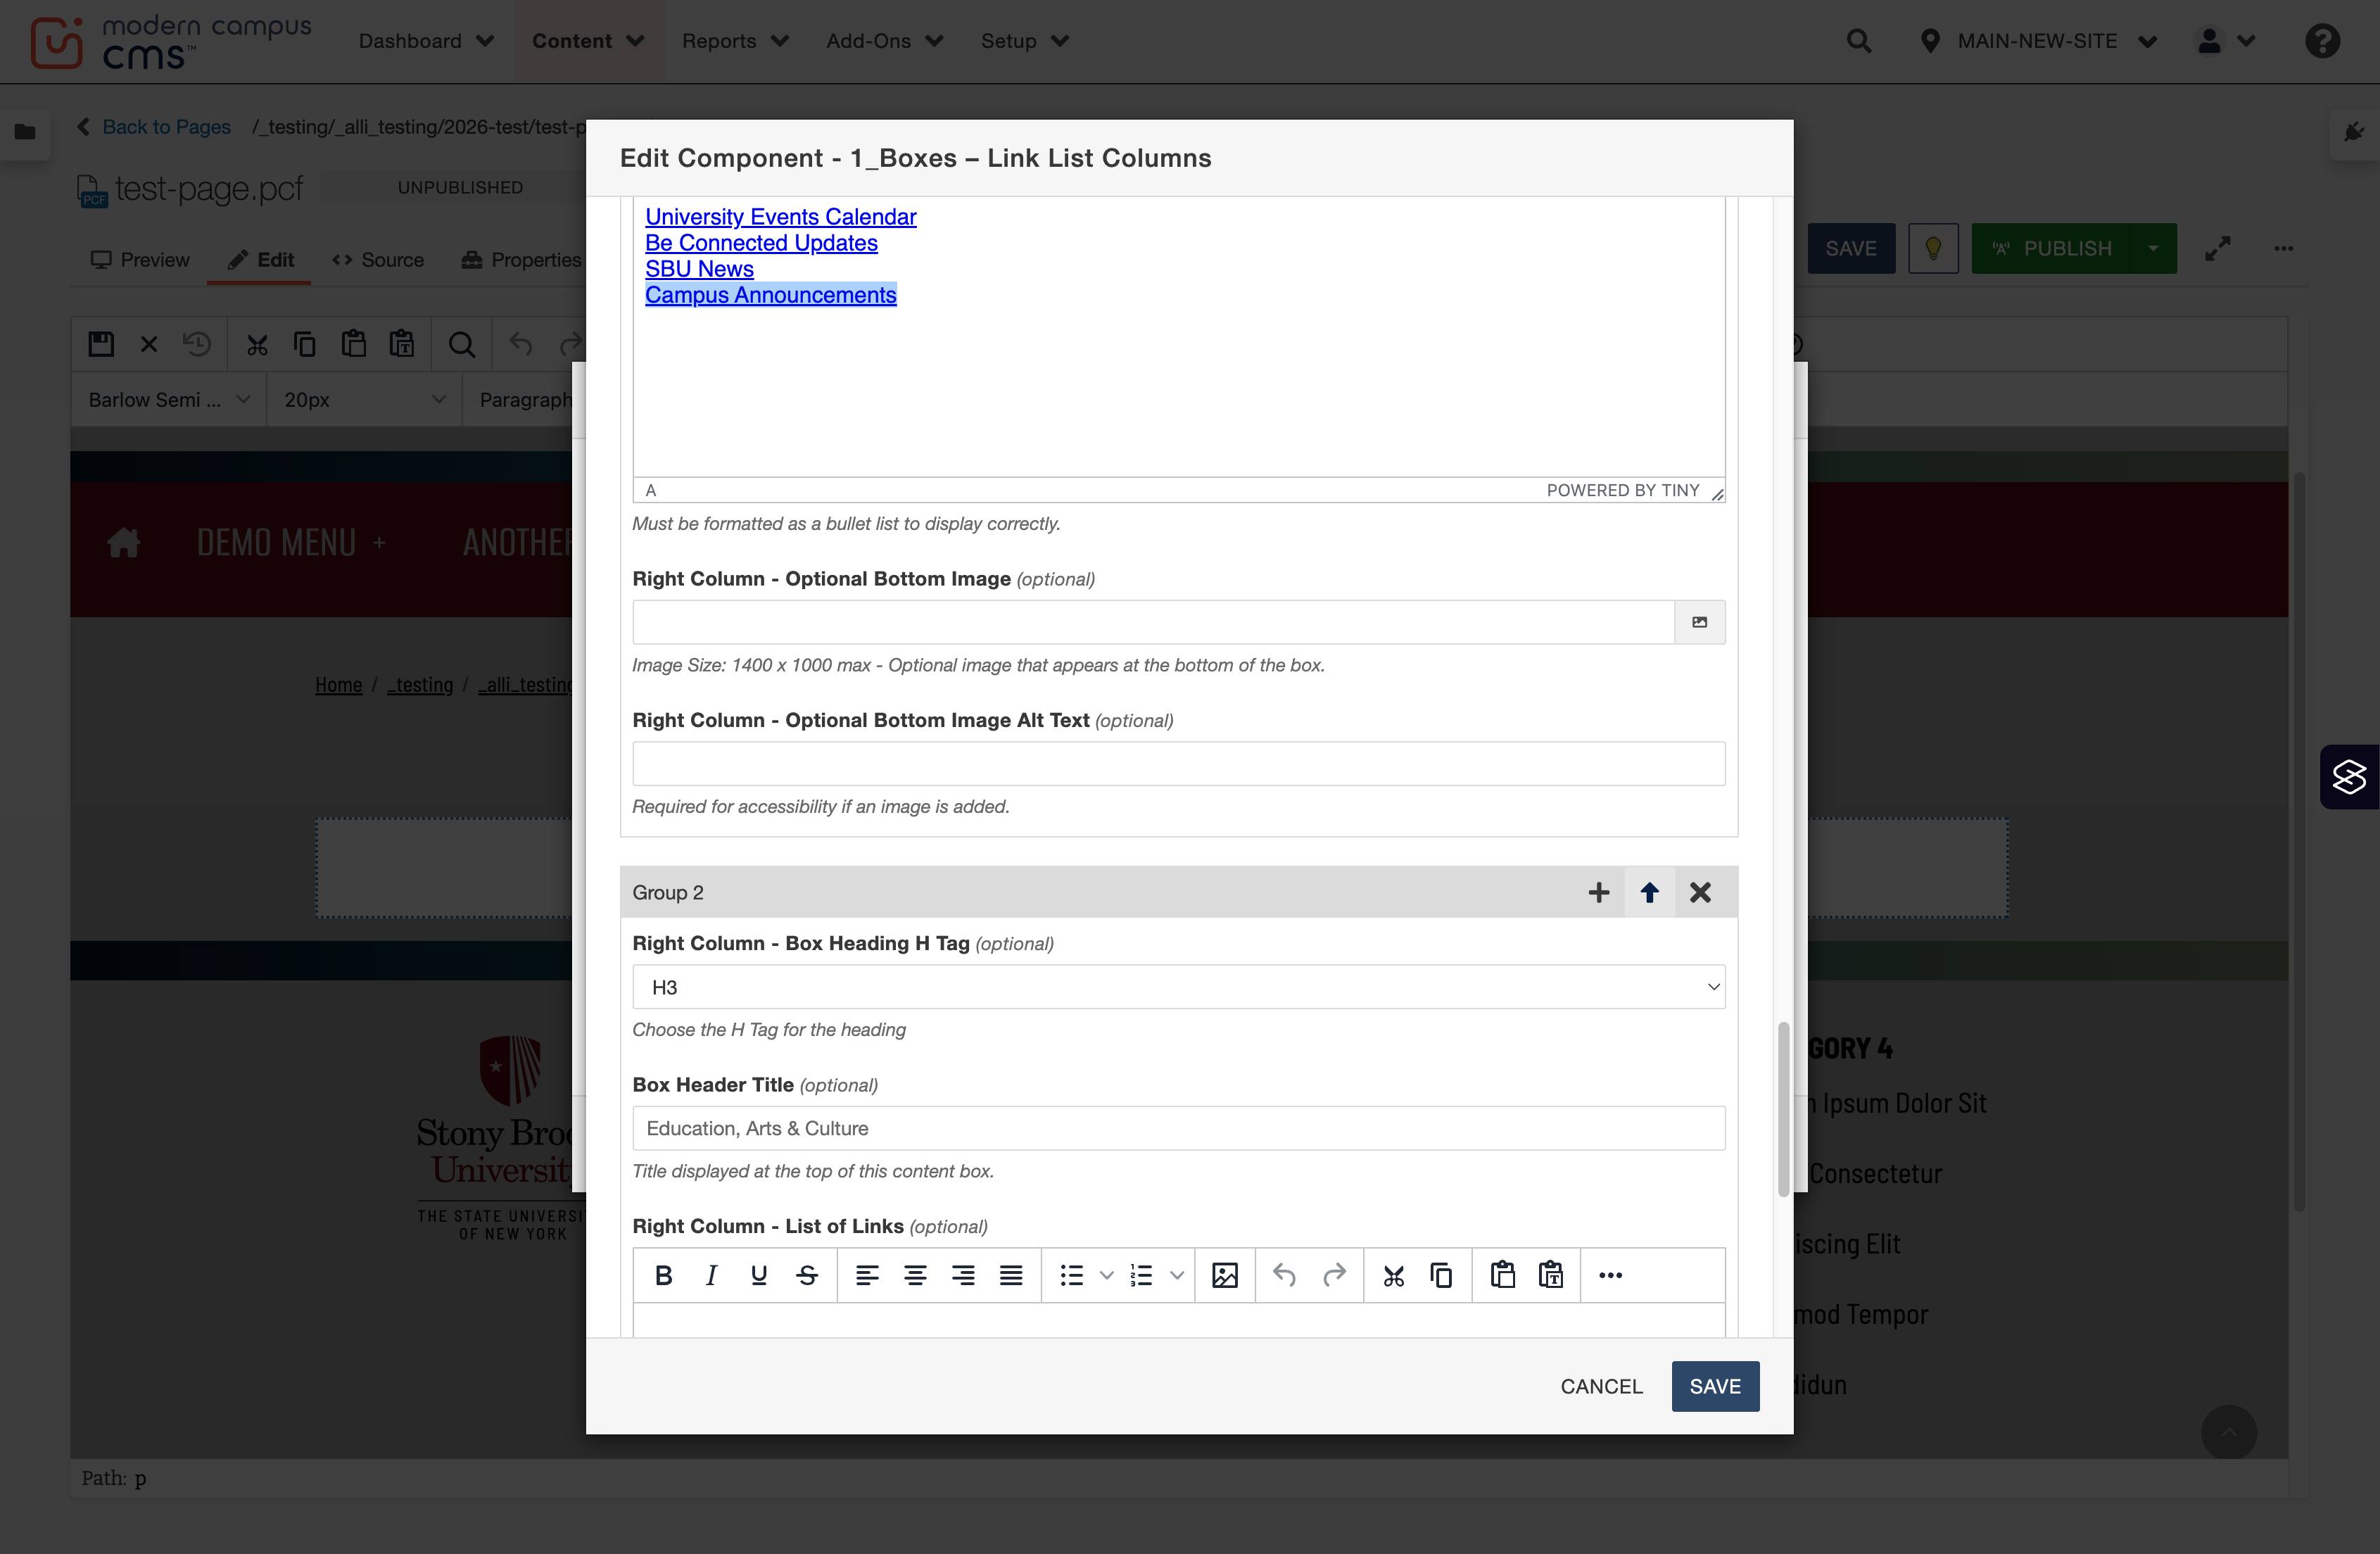
Task: Open font family Barlow Semi dropdown
Action: (169, 400)
